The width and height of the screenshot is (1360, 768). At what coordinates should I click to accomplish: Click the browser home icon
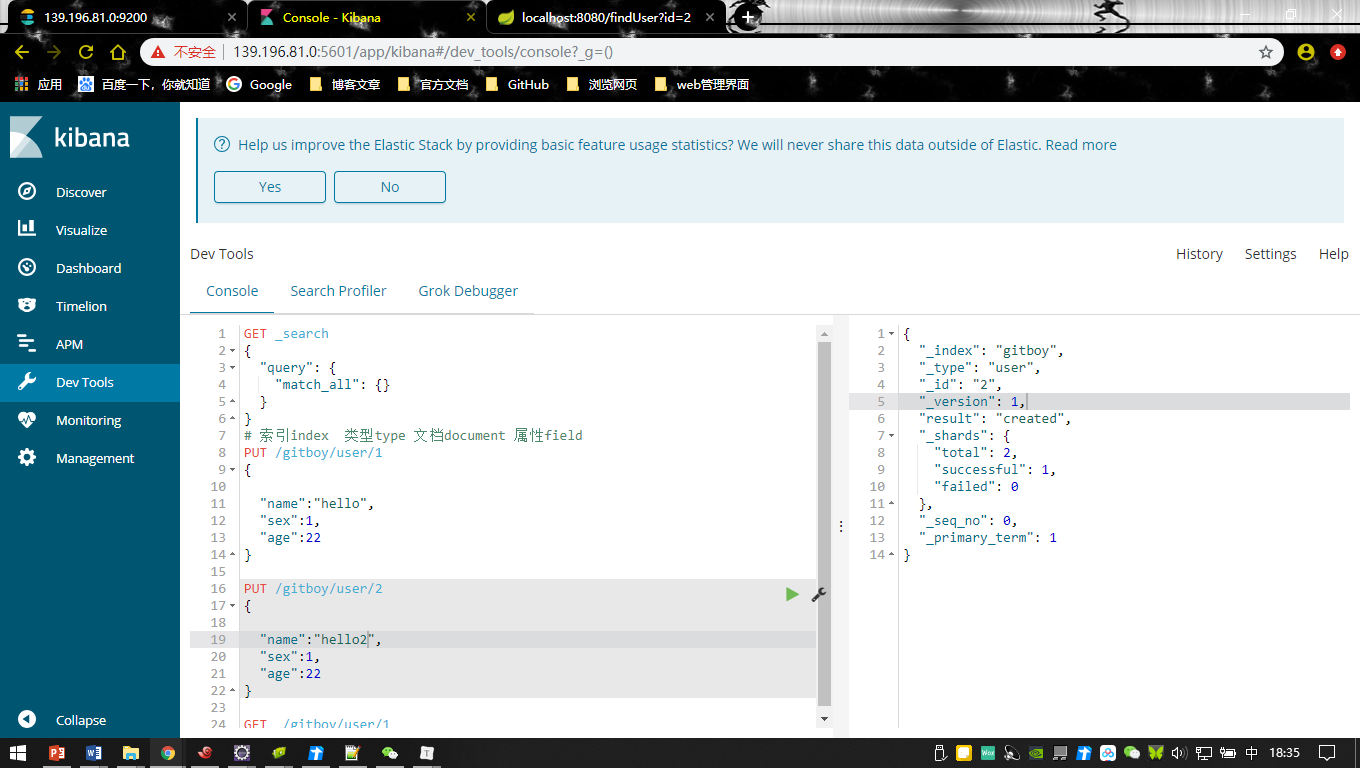(x=118, y=52)
